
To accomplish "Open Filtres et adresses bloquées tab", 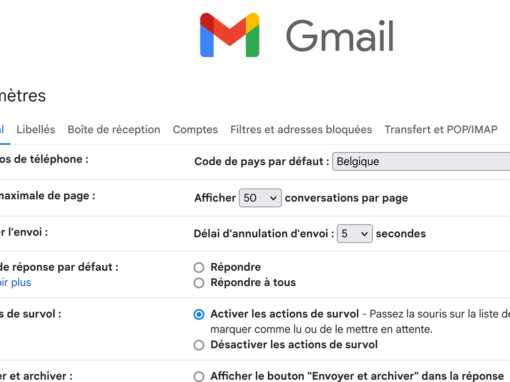I will 301,129.
